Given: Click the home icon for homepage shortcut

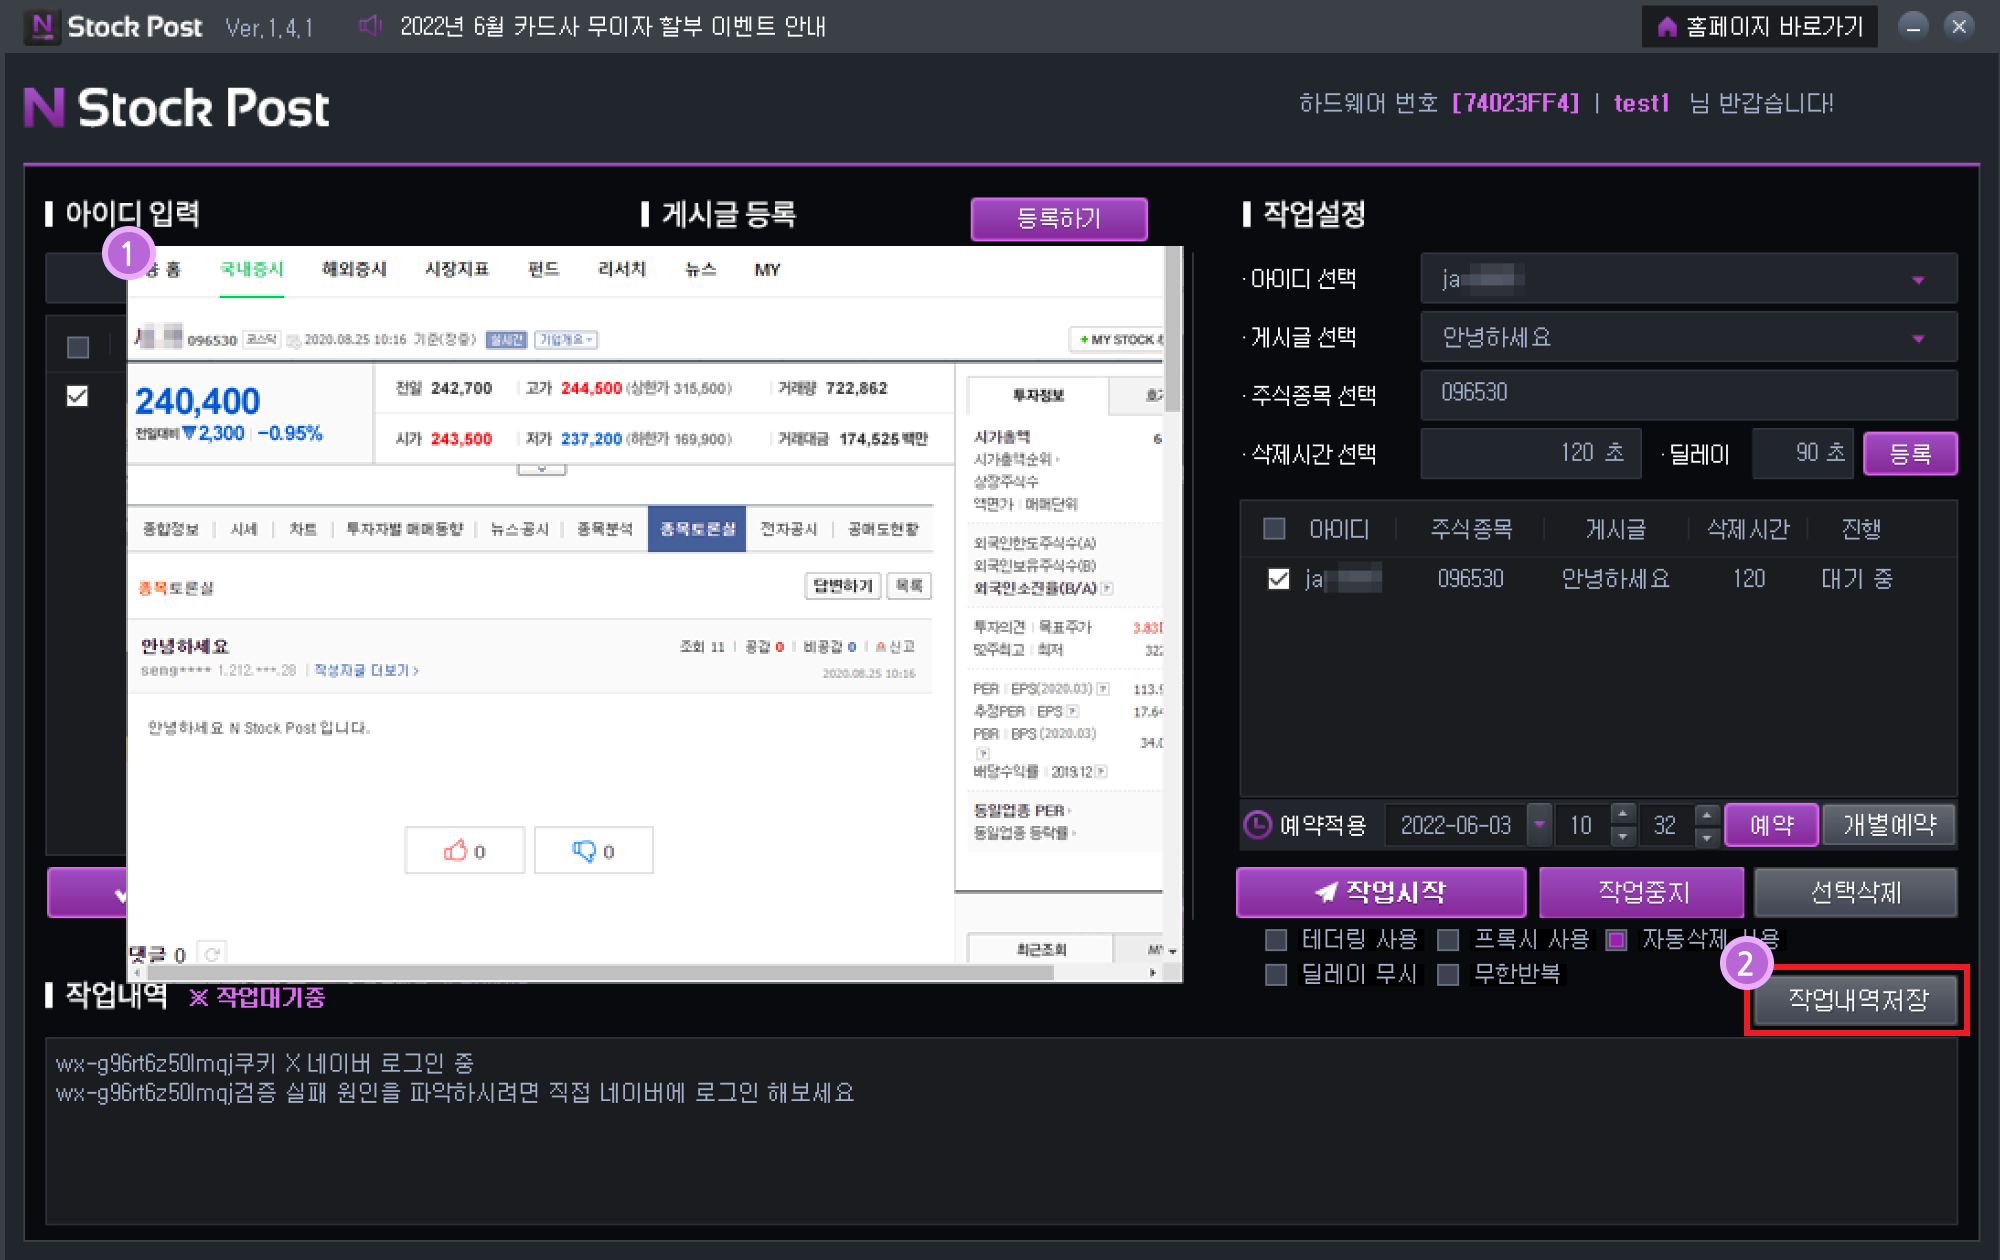Looking at the screenshot, I should (x=1666, y=27).
